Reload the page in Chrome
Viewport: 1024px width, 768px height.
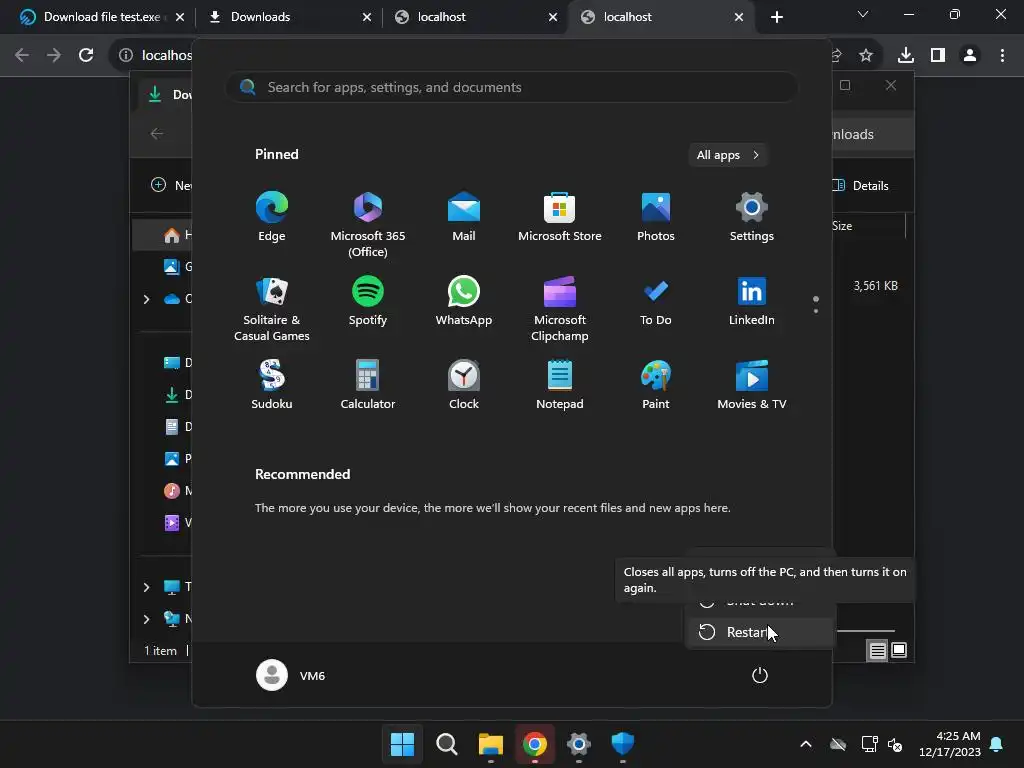click(86, 55)
